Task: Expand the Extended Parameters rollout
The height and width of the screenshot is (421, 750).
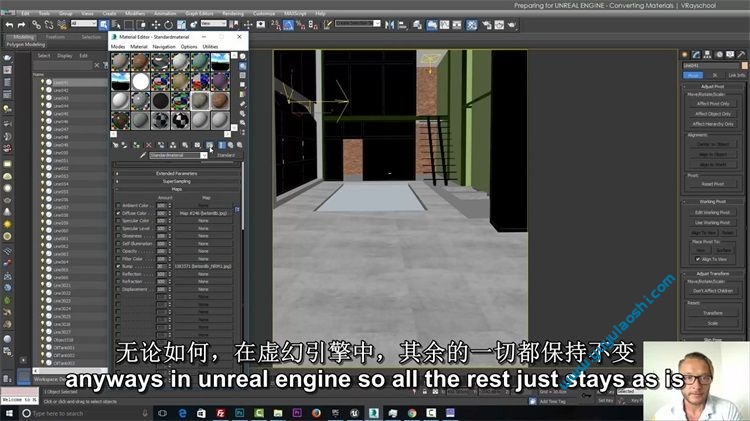Action: pos(176,174)
